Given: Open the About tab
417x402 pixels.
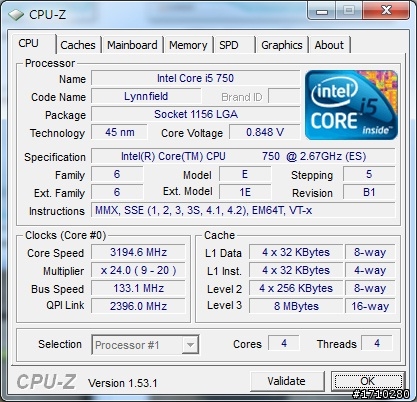Looking at the screenshot, I should point(329,45).
